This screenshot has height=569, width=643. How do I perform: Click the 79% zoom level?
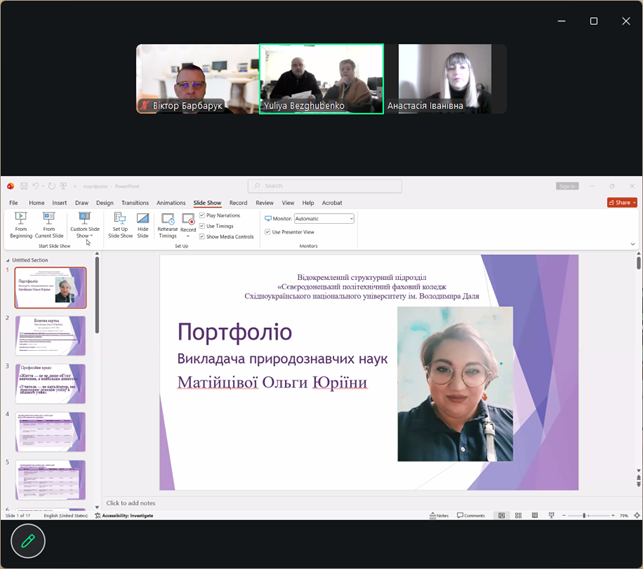(624, 515)
